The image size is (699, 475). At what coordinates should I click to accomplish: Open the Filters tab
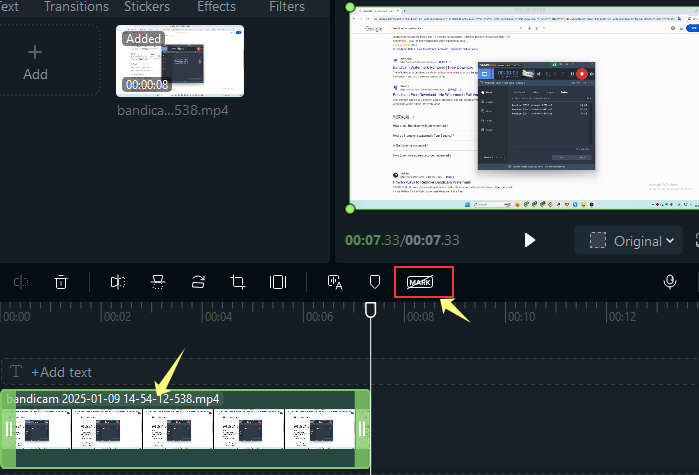(287, 7)
